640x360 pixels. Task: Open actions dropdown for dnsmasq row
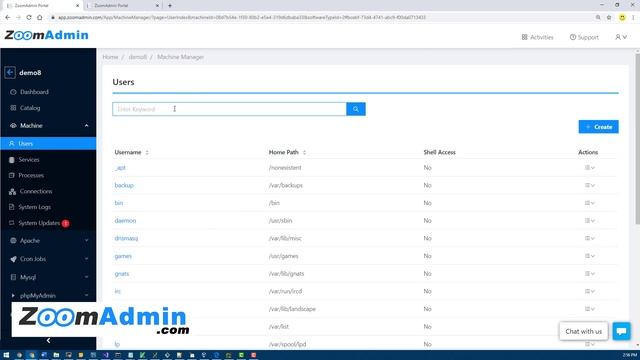[589, 238]
